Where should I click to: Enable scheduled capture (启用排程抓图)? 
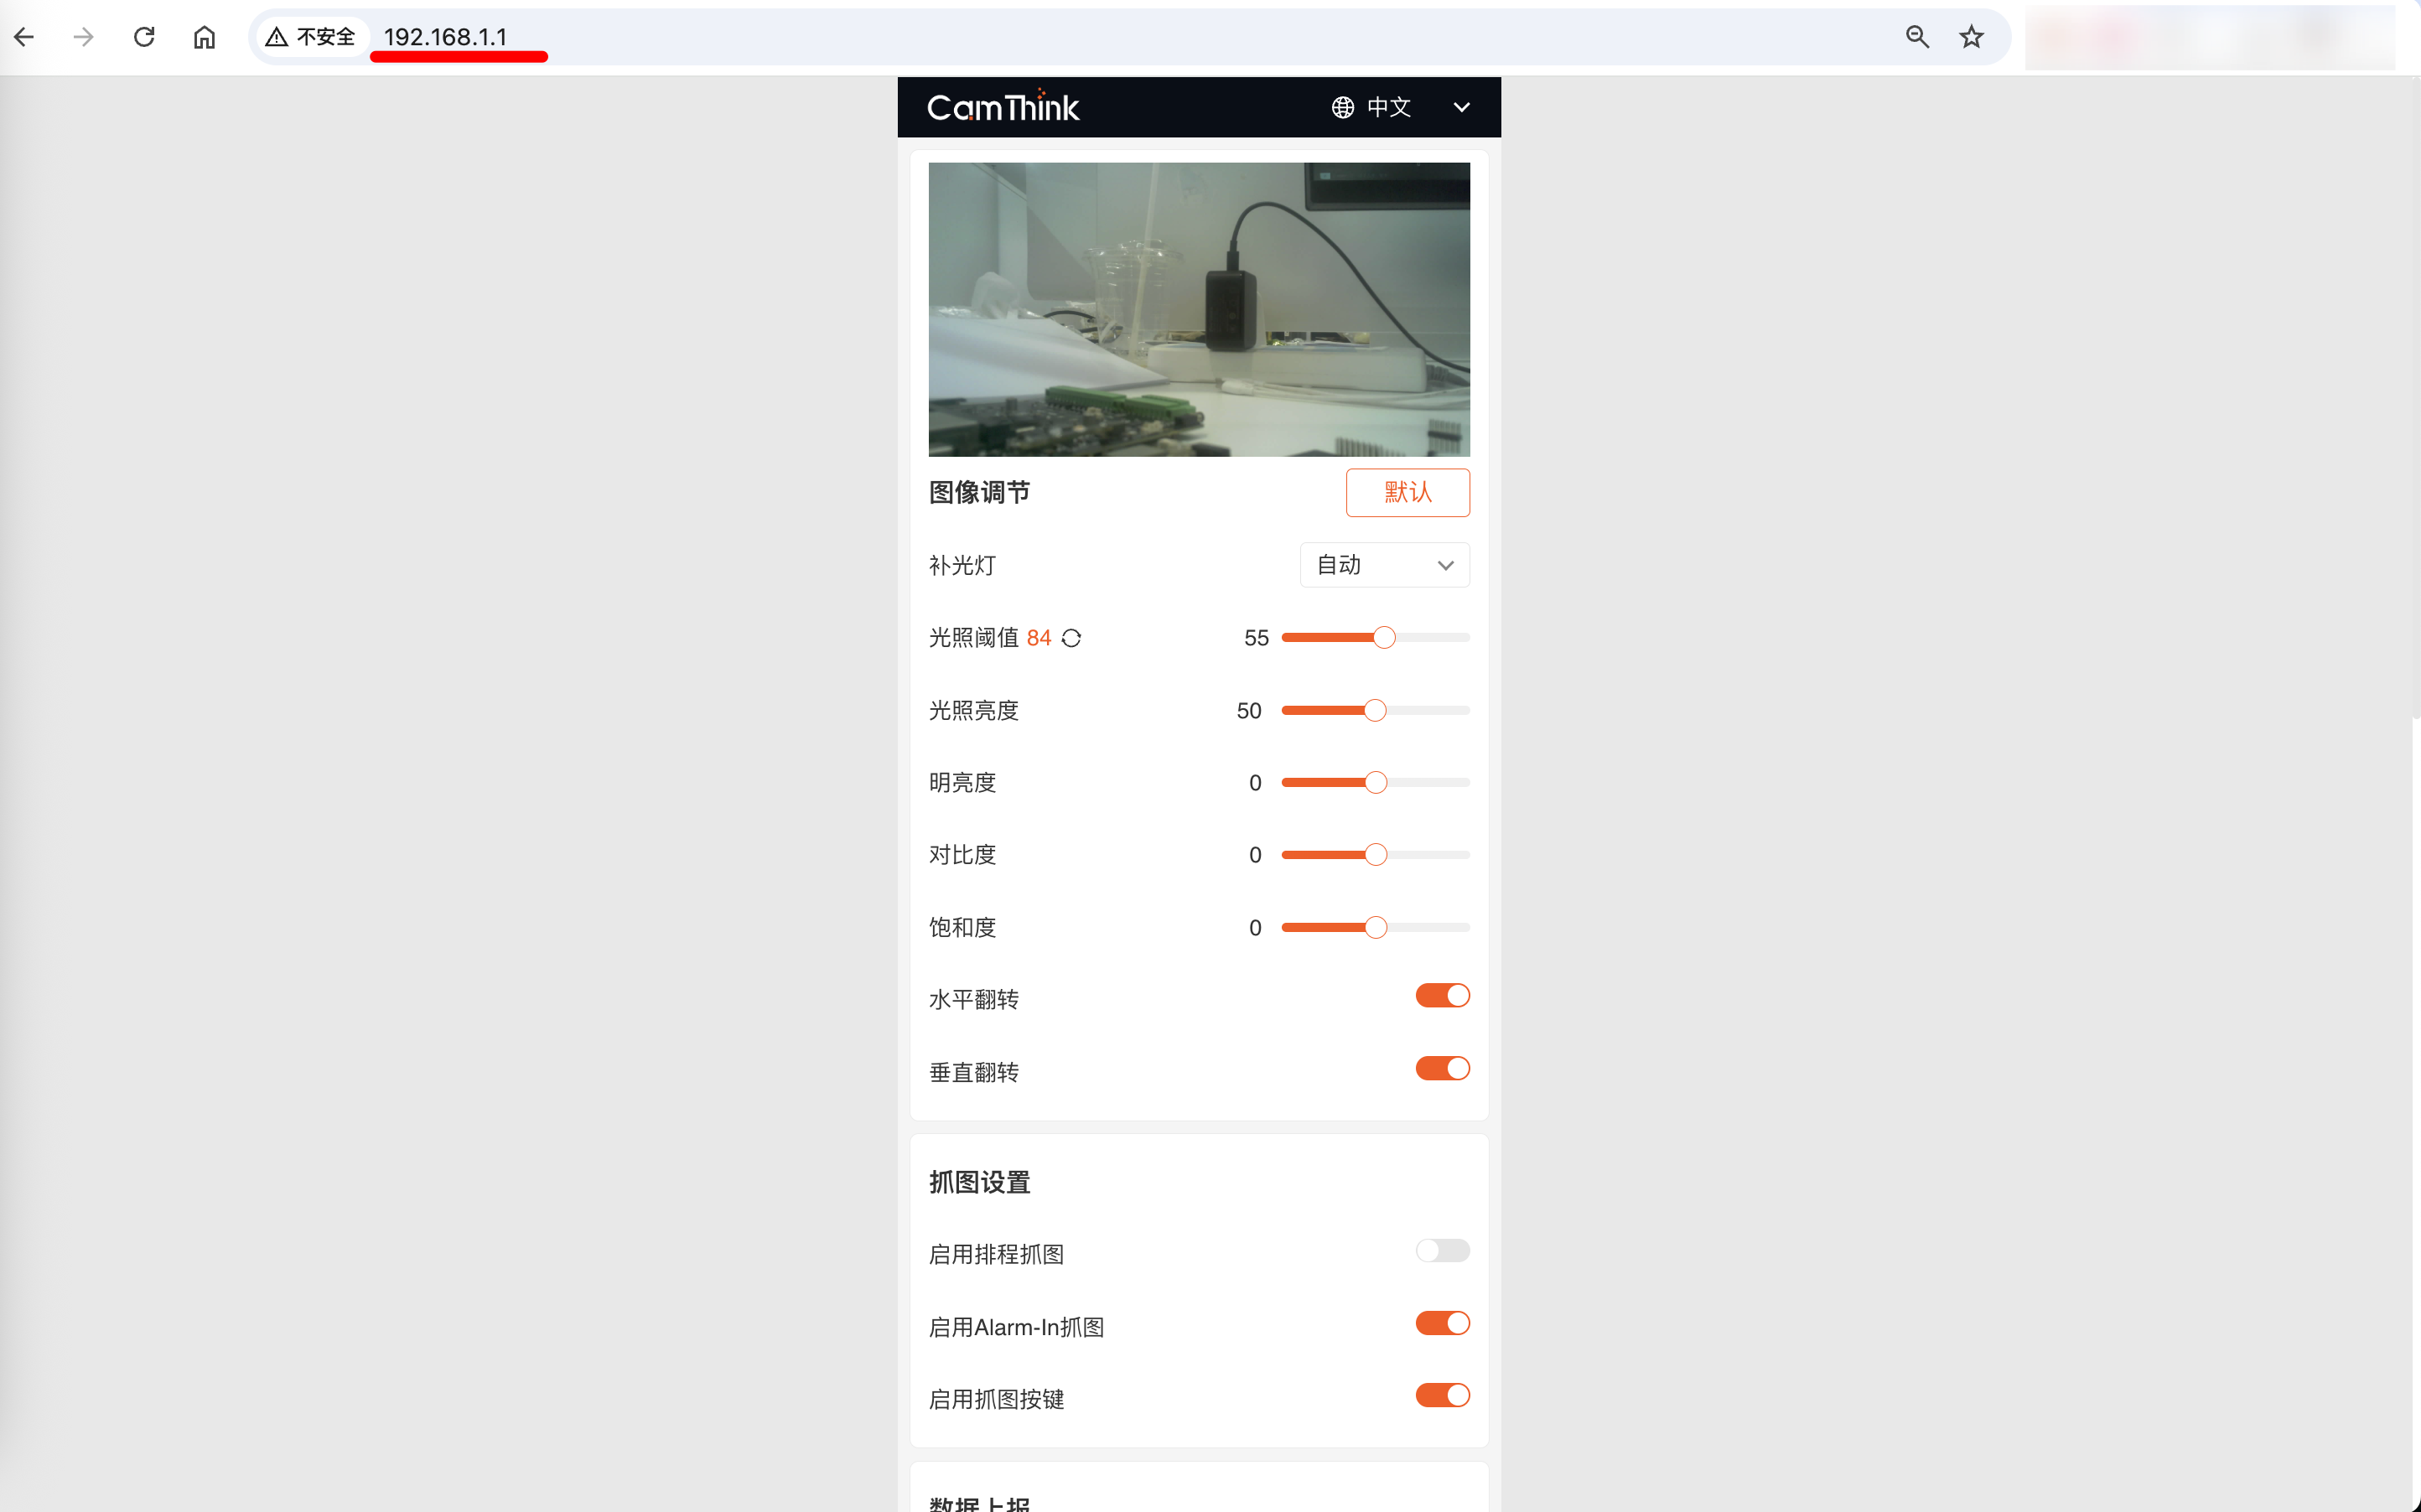1441,1250
